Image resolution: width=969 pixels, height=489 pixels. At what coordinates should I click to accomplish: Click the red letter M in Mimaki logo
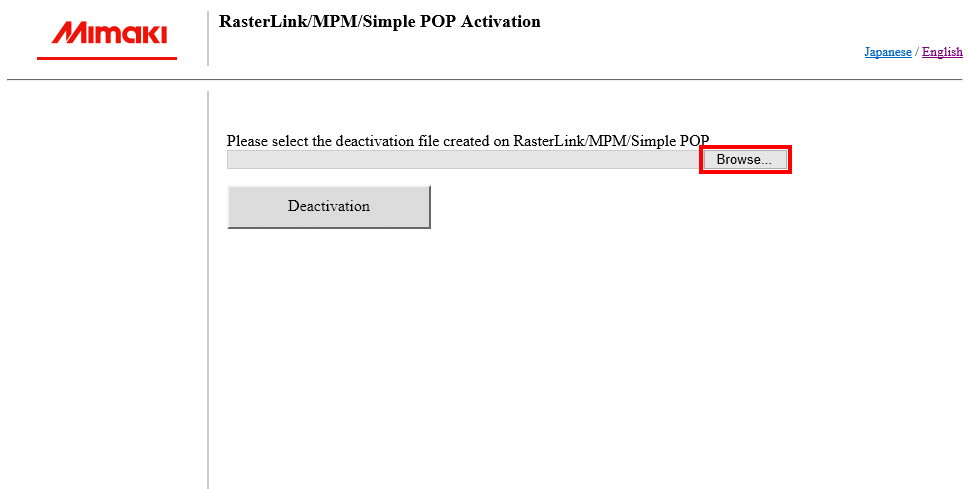[x=66, y=34]
